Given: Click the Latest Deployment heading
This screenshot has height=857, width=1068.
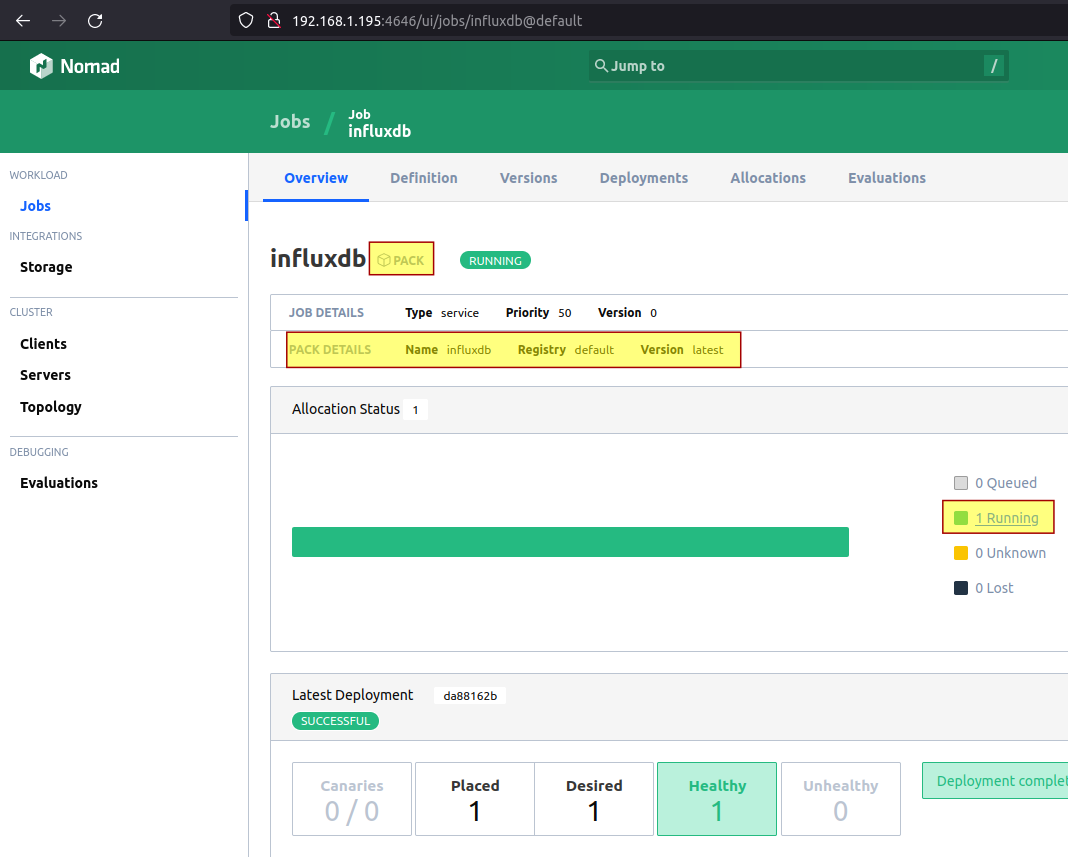Looking at the screenshot, I should point(352,695).
